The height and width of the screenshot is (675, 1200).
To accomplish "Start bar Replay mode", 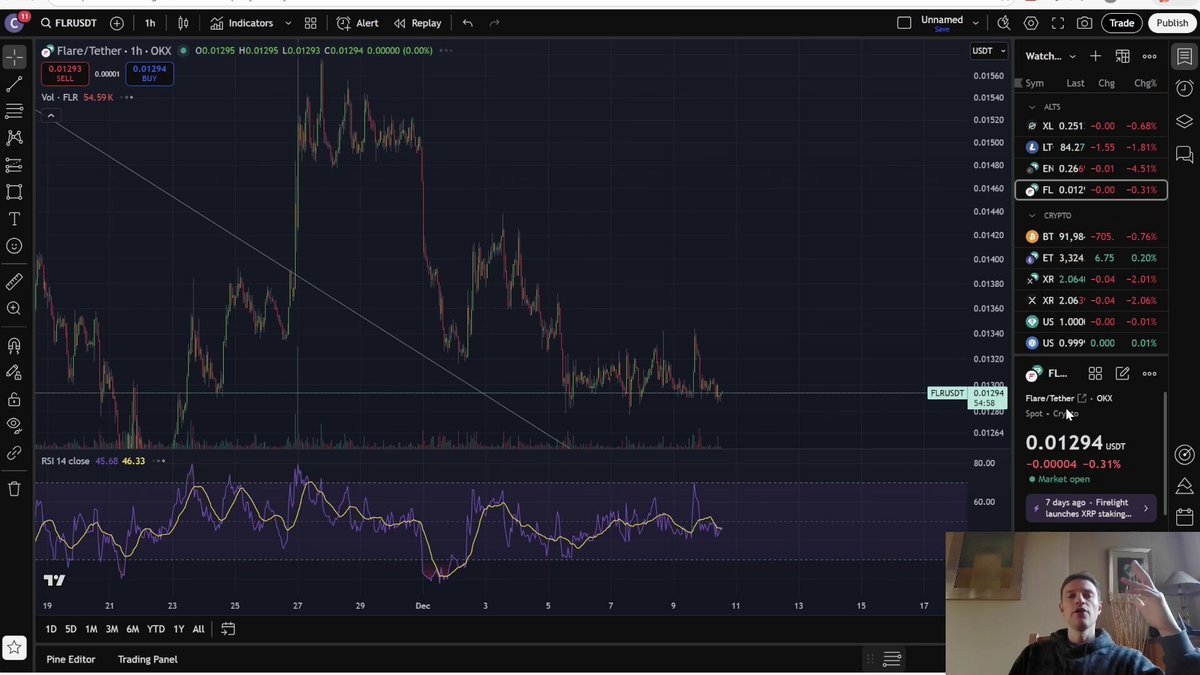I will (417, 23).
